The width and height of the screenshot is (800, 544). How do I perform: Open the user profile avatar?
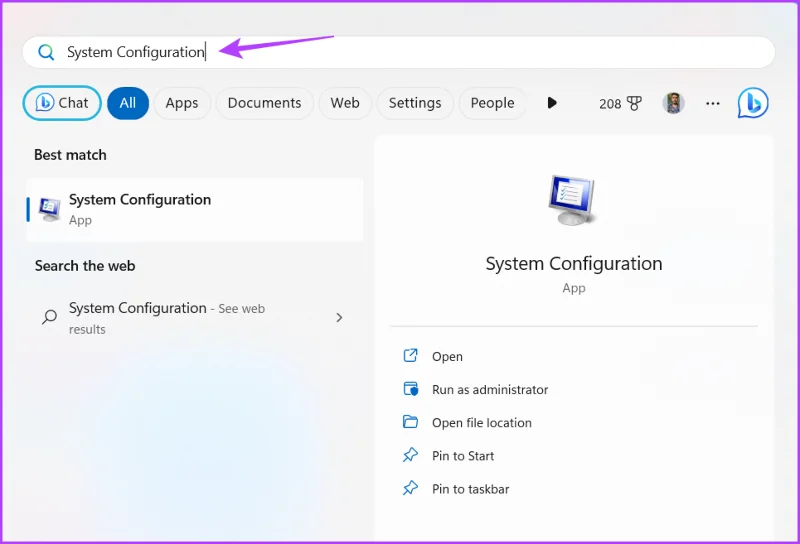click(673, 103)
